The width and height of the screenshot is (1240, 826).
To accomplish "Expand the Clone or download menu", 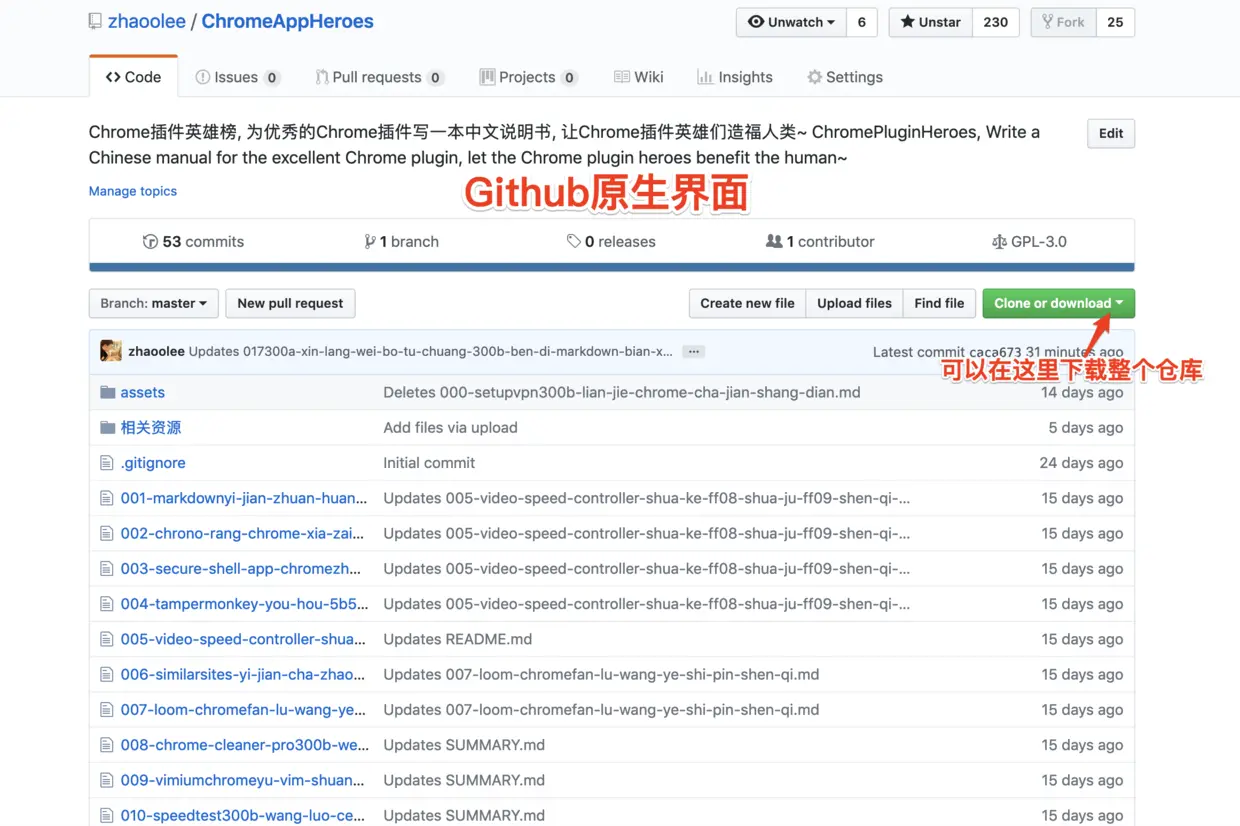I will [x=1058, y=303].
